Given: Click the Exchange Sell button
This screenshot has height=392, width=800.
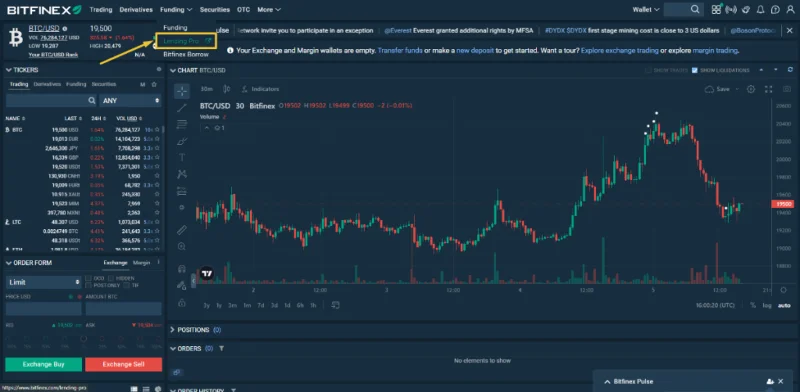Looking at the screenshot, I should coord(123,364).
